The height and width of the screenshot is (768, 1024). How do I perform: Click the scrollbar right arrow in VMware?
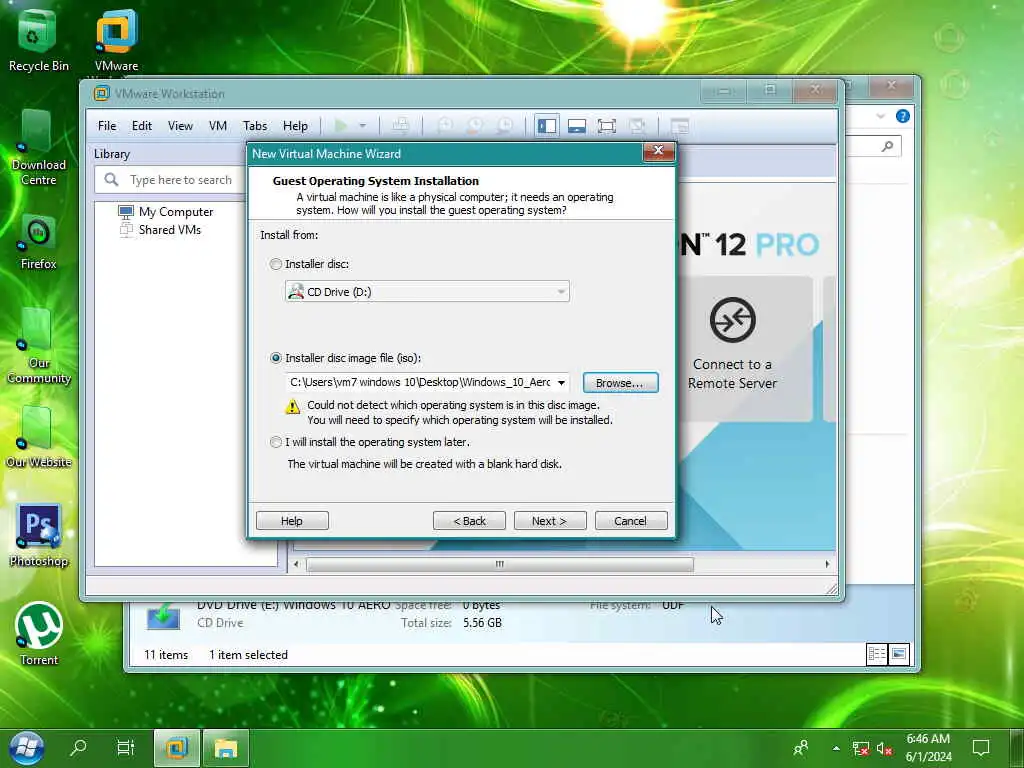tap(827, 564)
